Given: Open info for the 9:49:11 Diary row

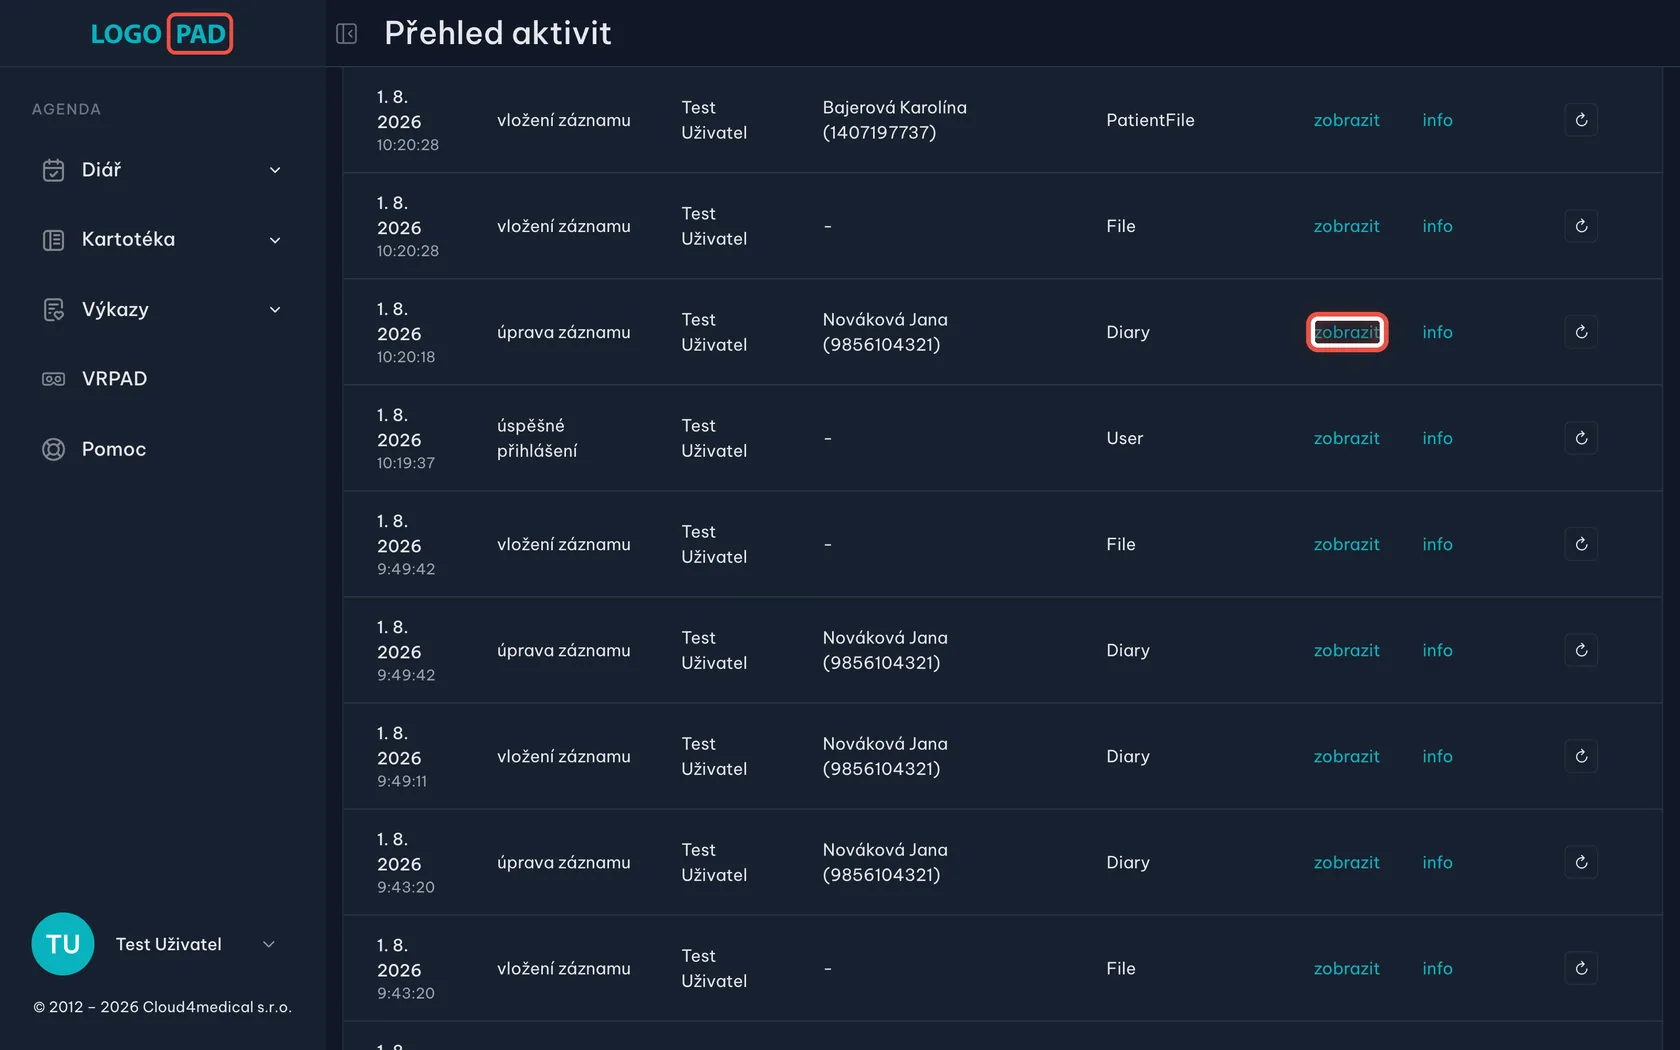Looking at the screenshot, I should tap(1437, 756).
